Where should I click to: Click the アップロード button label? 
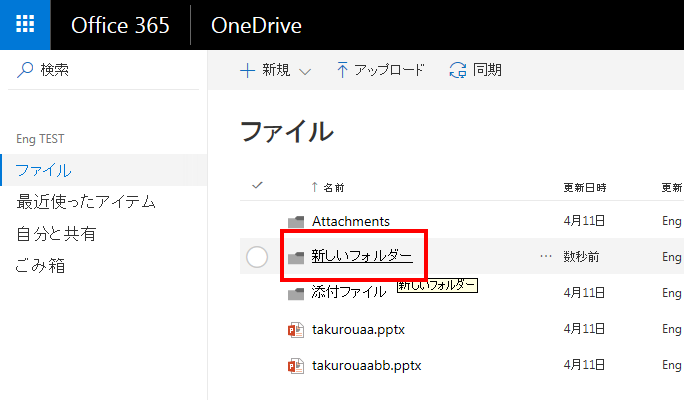pyautogui.click(x=389, y=70)
